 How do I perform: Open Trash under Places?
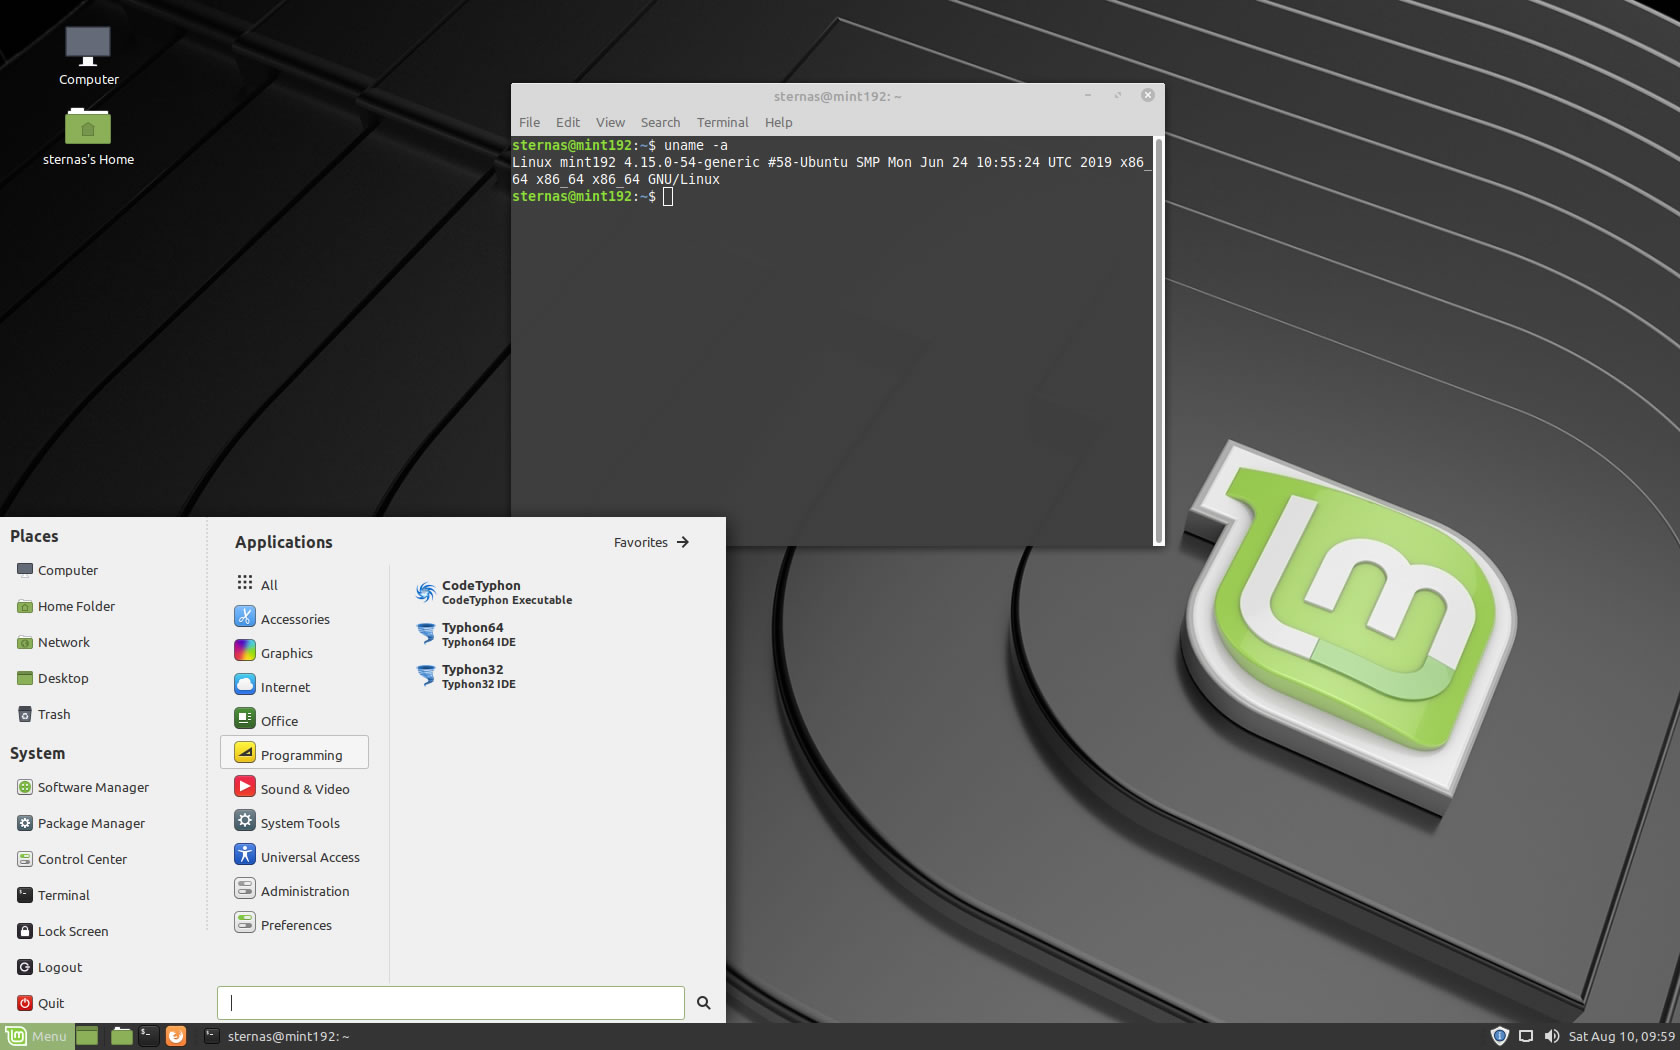point(43,714)
